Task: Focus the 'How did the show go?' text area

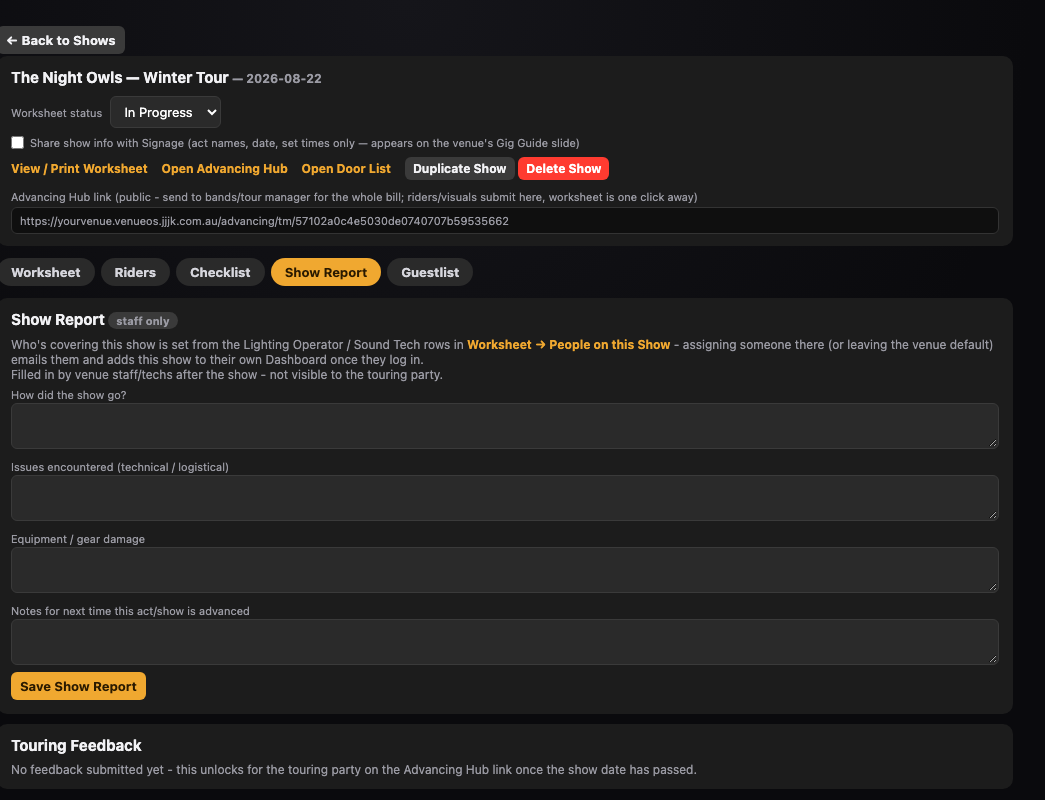Action: pos(505,426)
